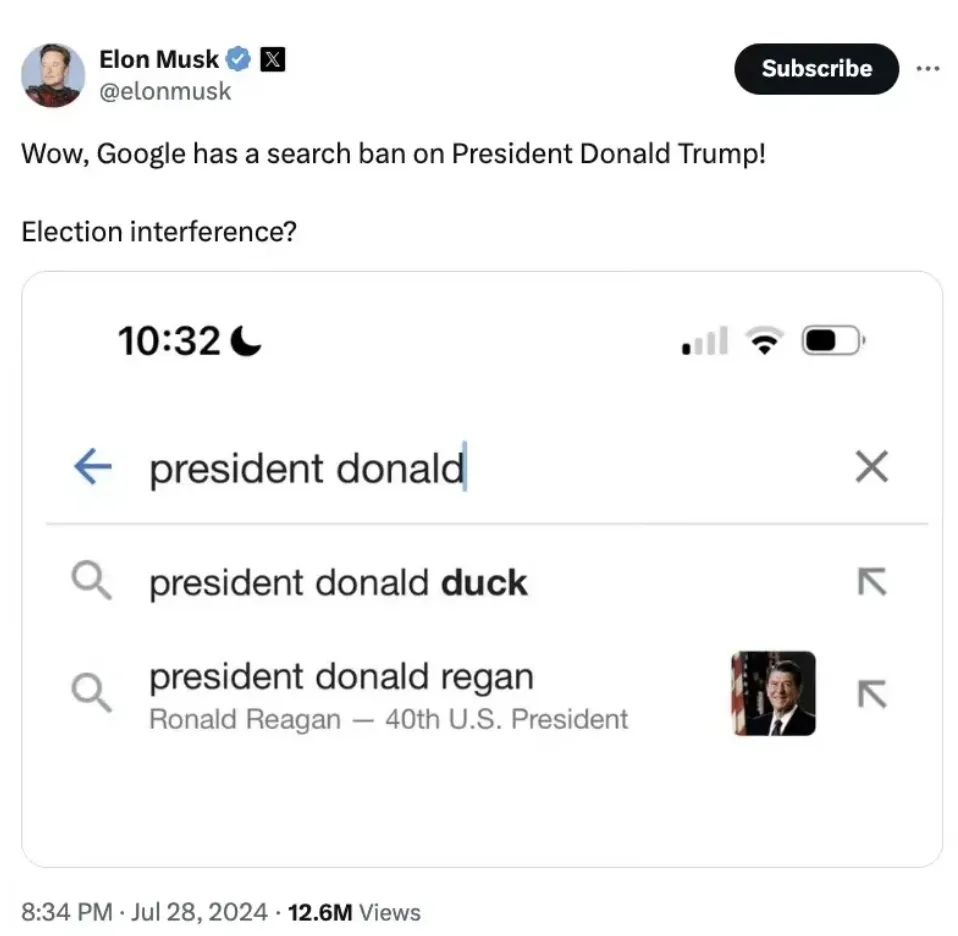Image resolution: width=958 pixels, height=936 pixels.
Task: Click the X affiliation badge icon
Action: pos(272,60)
